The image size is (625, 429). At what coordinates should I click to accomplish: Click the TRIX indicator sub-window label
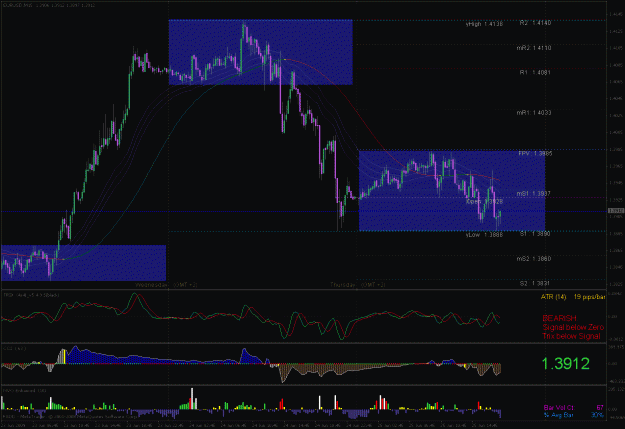click(x=31, y=295)
